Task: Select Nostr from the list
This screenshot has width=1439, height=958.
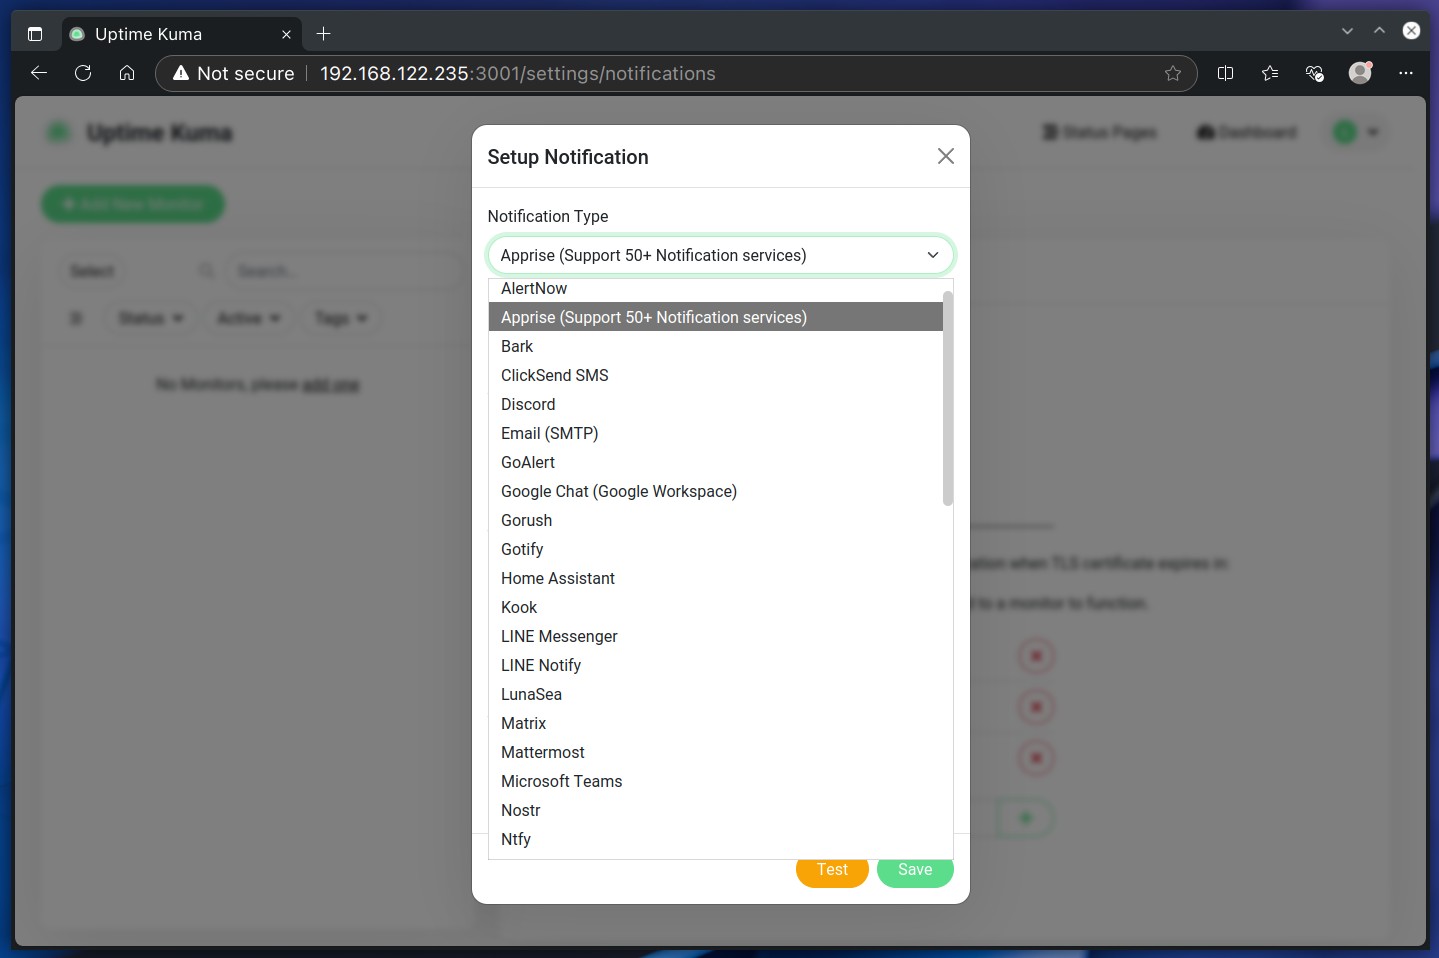Action: pyautogui.click(x=716, y=810)
